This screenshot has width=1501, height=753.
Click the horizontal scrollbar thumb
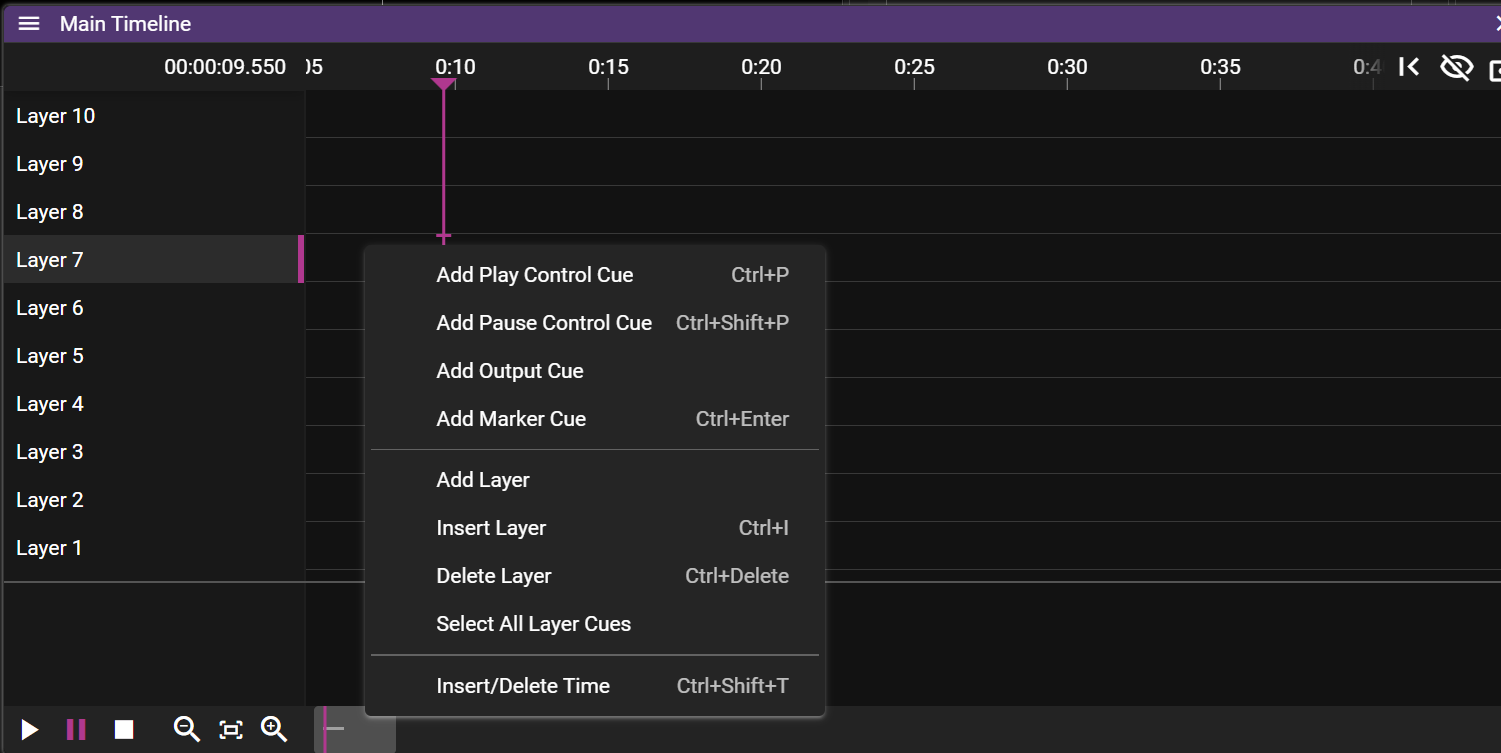pyautogui.click(x=356, y=729)
